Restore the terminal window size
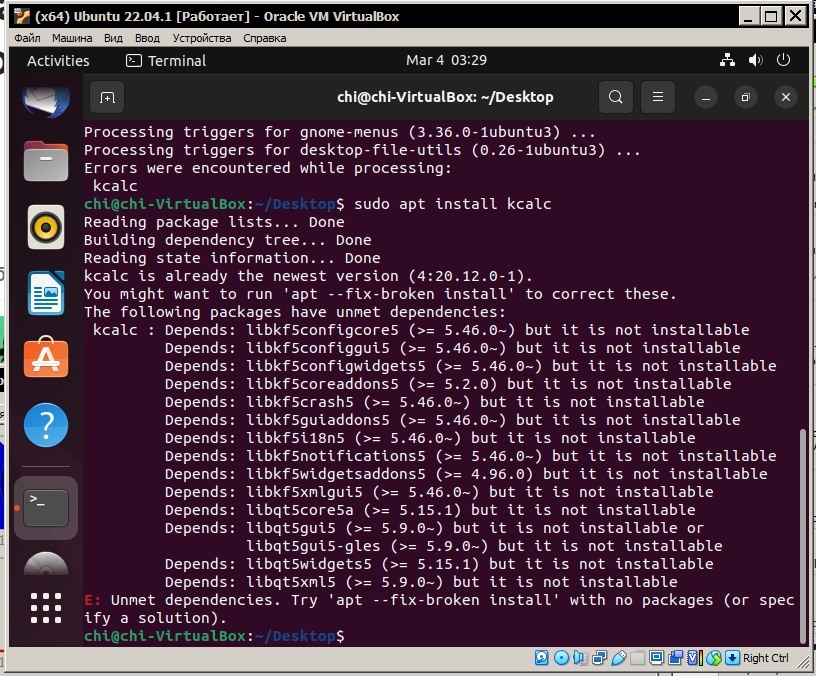The width and height of the screenshot is (816, 676). (x=746, y=97)
